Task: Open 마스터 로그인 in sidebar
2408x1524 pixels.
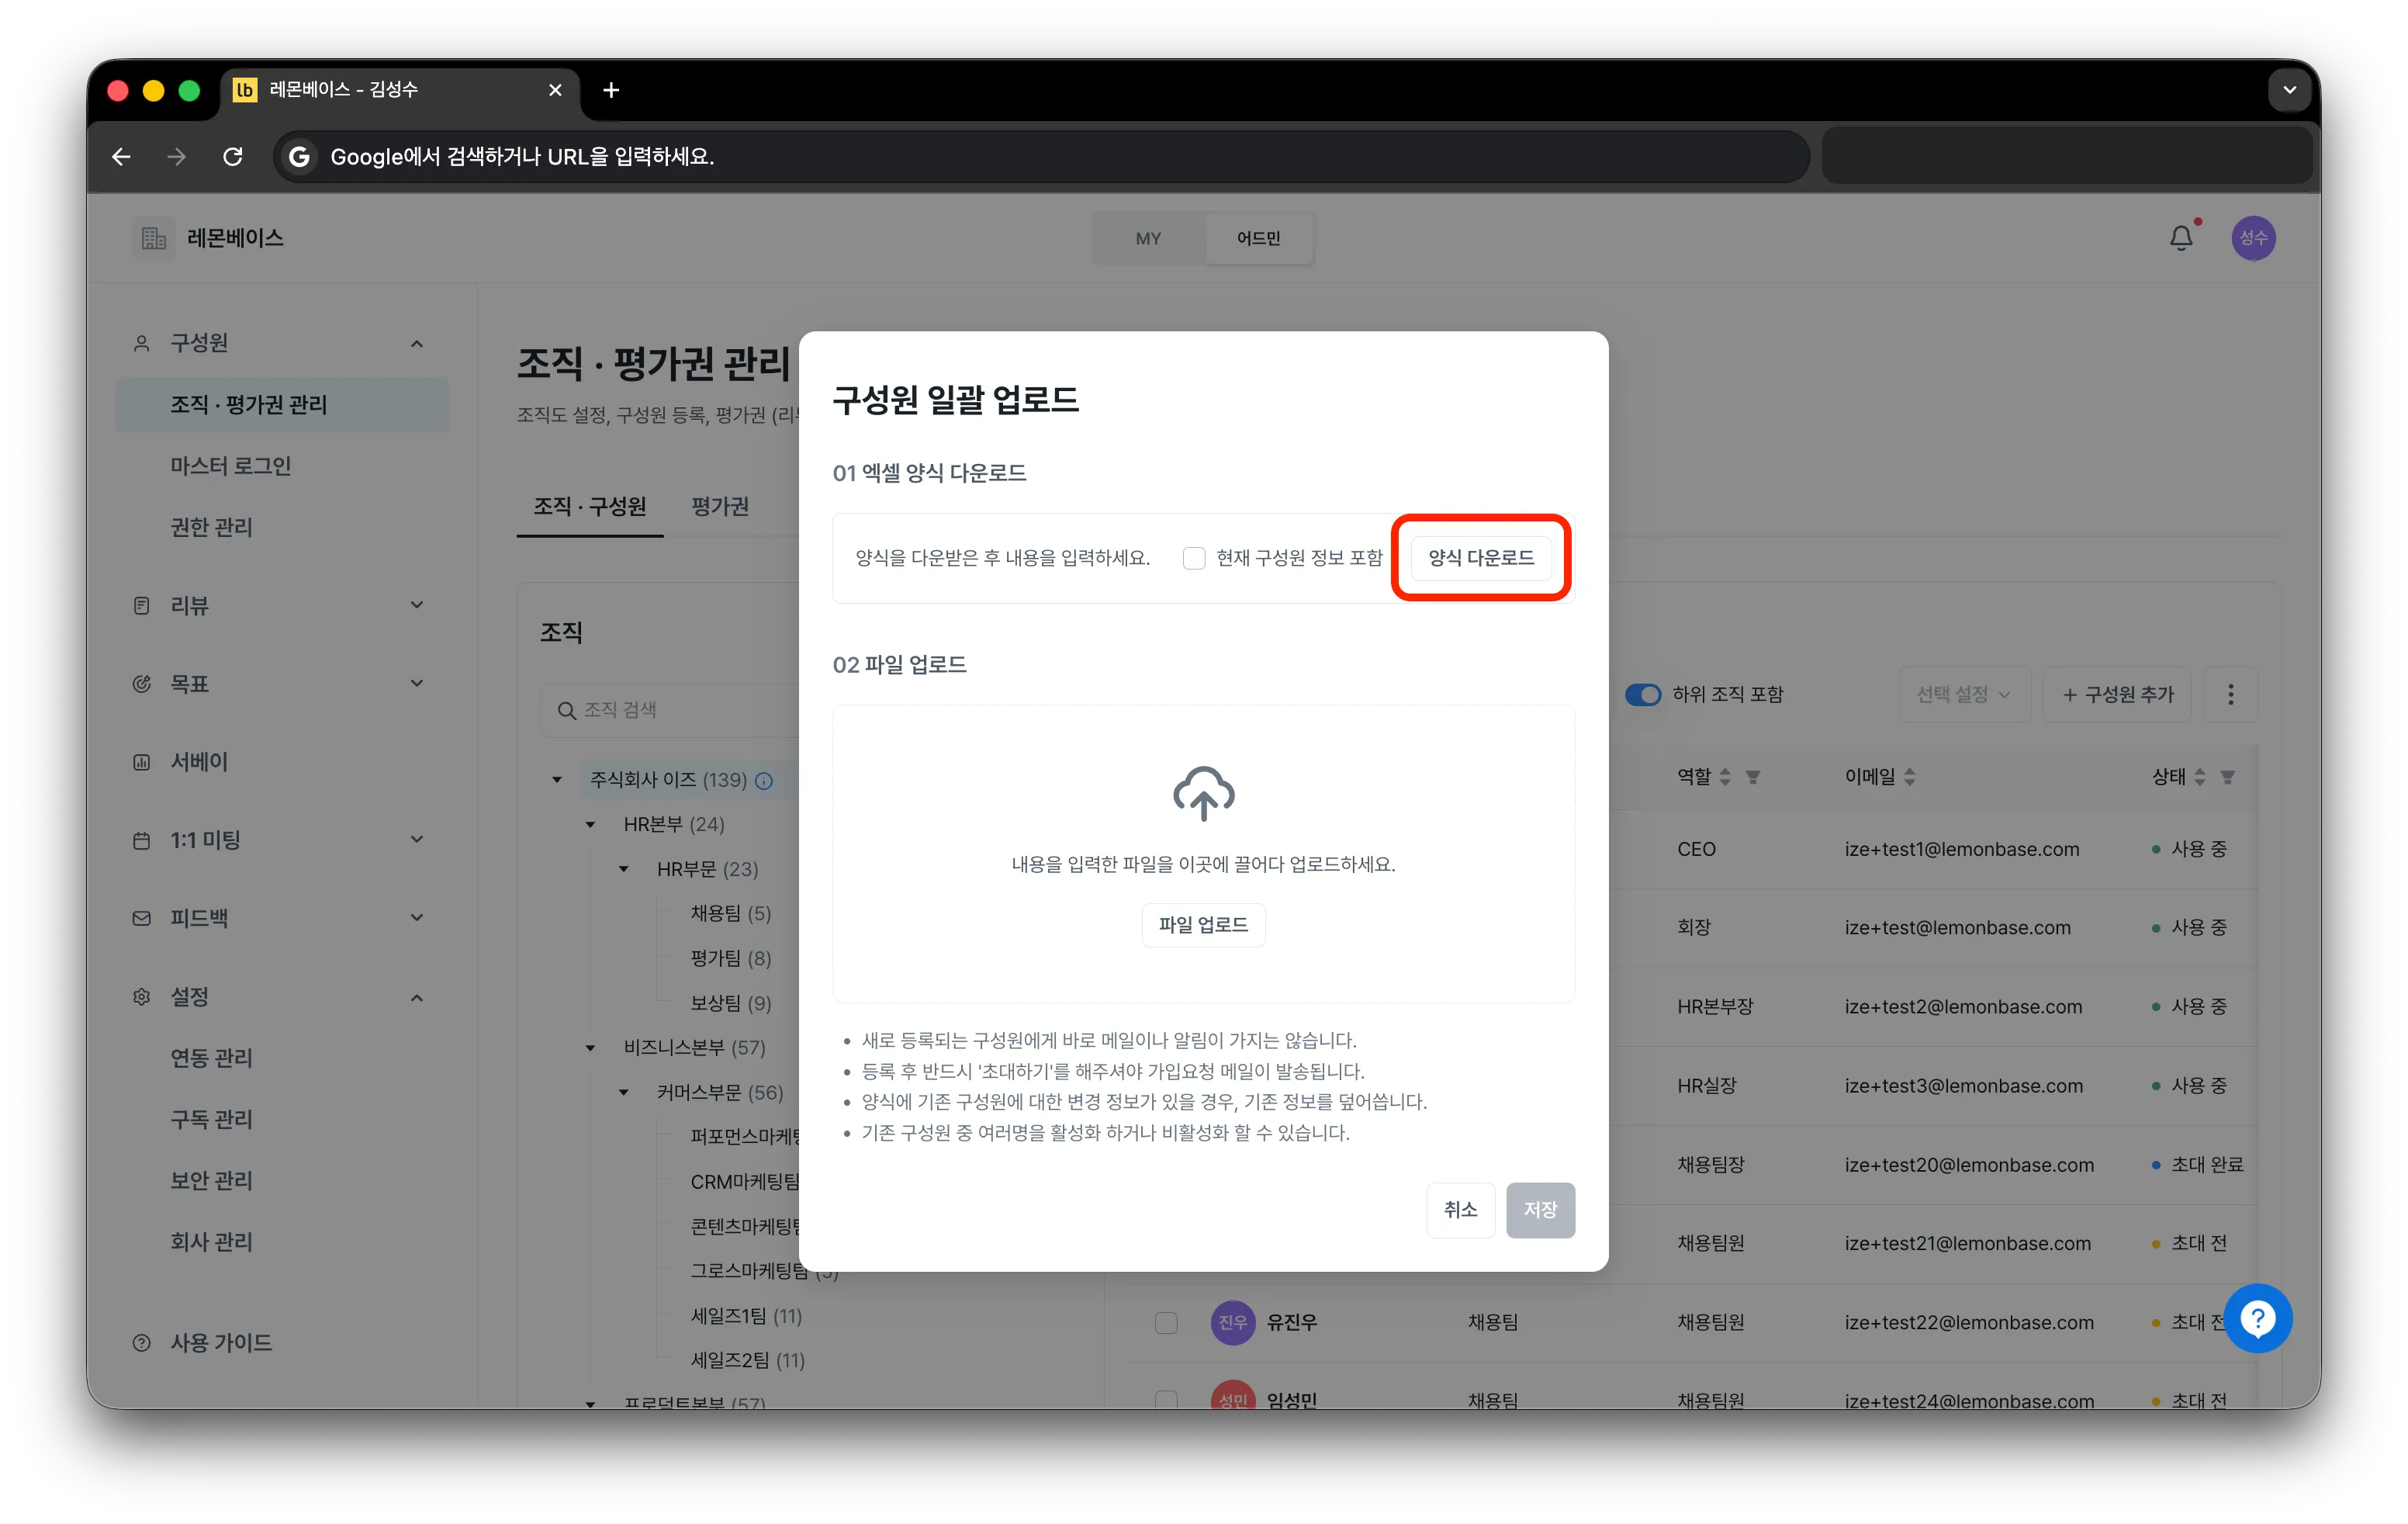Action: (x=230, y=466)
